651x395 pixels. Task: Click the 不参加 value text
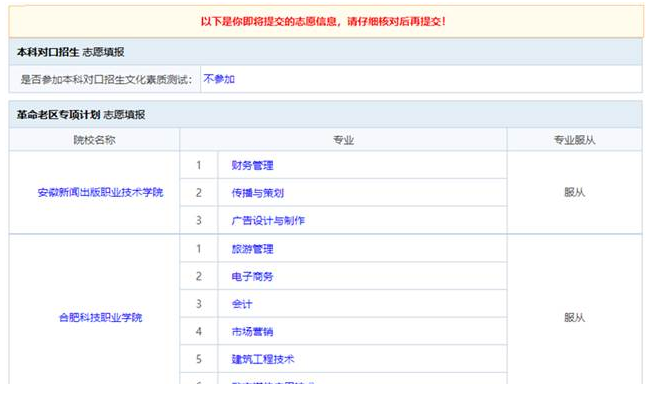219,79
